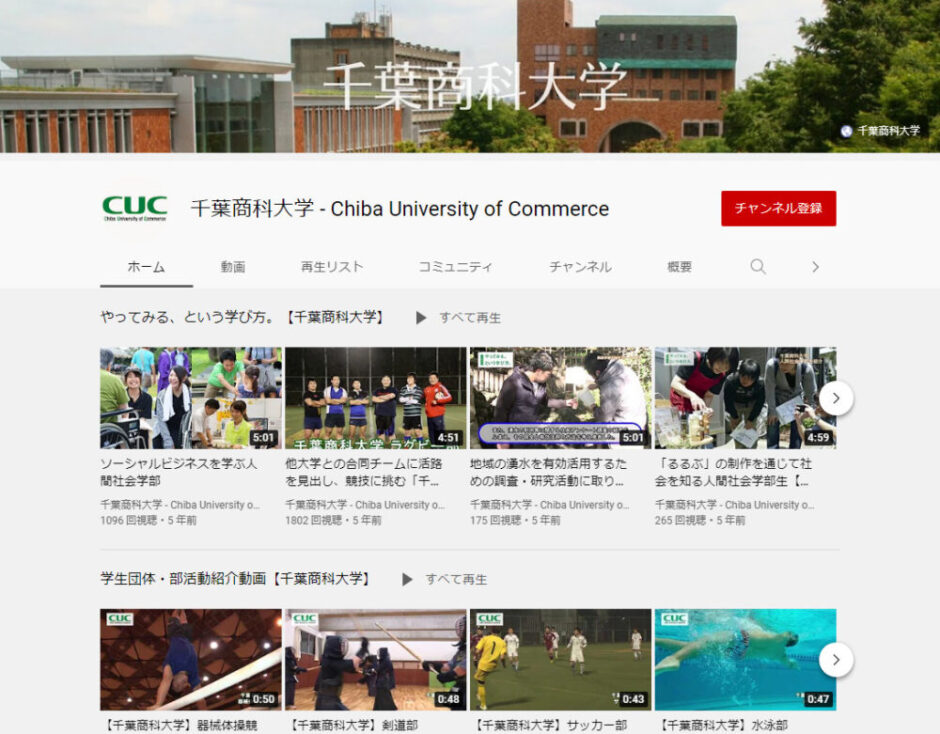Image resolution: width=940 pixels, height=734 pixels.
Task: Open the channel search magnifier icon
Action: tap(758, 267)
